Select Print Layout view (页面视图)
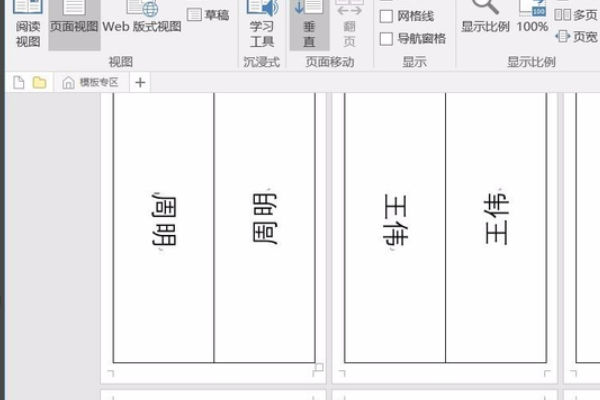The height and width of the screenshot is (400, 600). pos(74,24)
